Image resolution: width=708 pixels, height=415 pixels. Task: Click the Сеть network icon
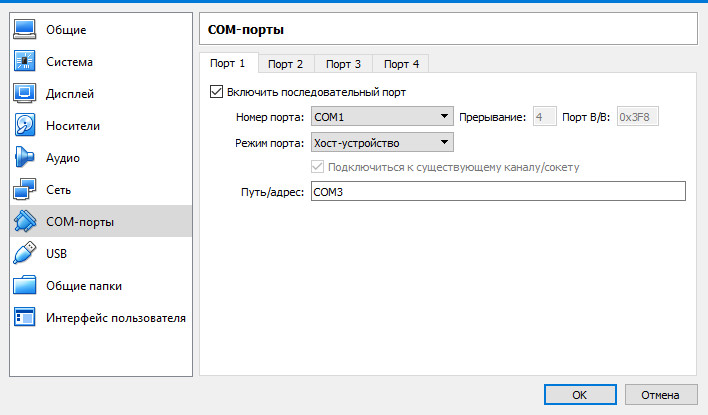point(26,190)
